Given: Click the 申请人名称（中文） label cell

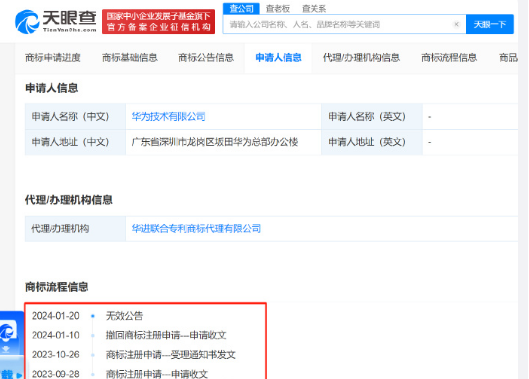Looking at the screenshot, I should 75,117.
